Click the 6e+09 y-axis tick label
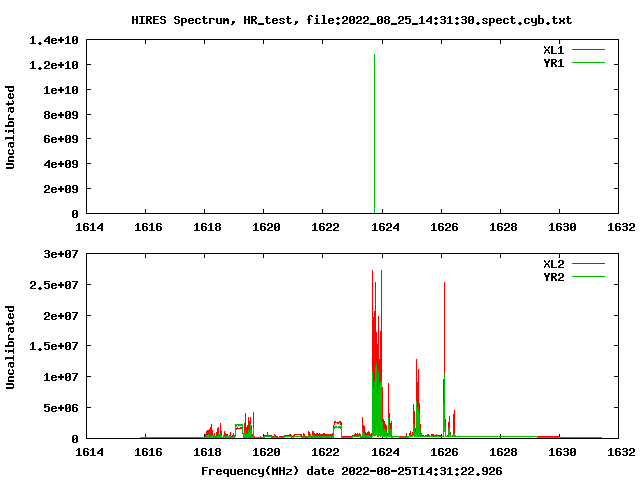Image resolution: width=640 pixels, height=480 pixels. [61, 139]
